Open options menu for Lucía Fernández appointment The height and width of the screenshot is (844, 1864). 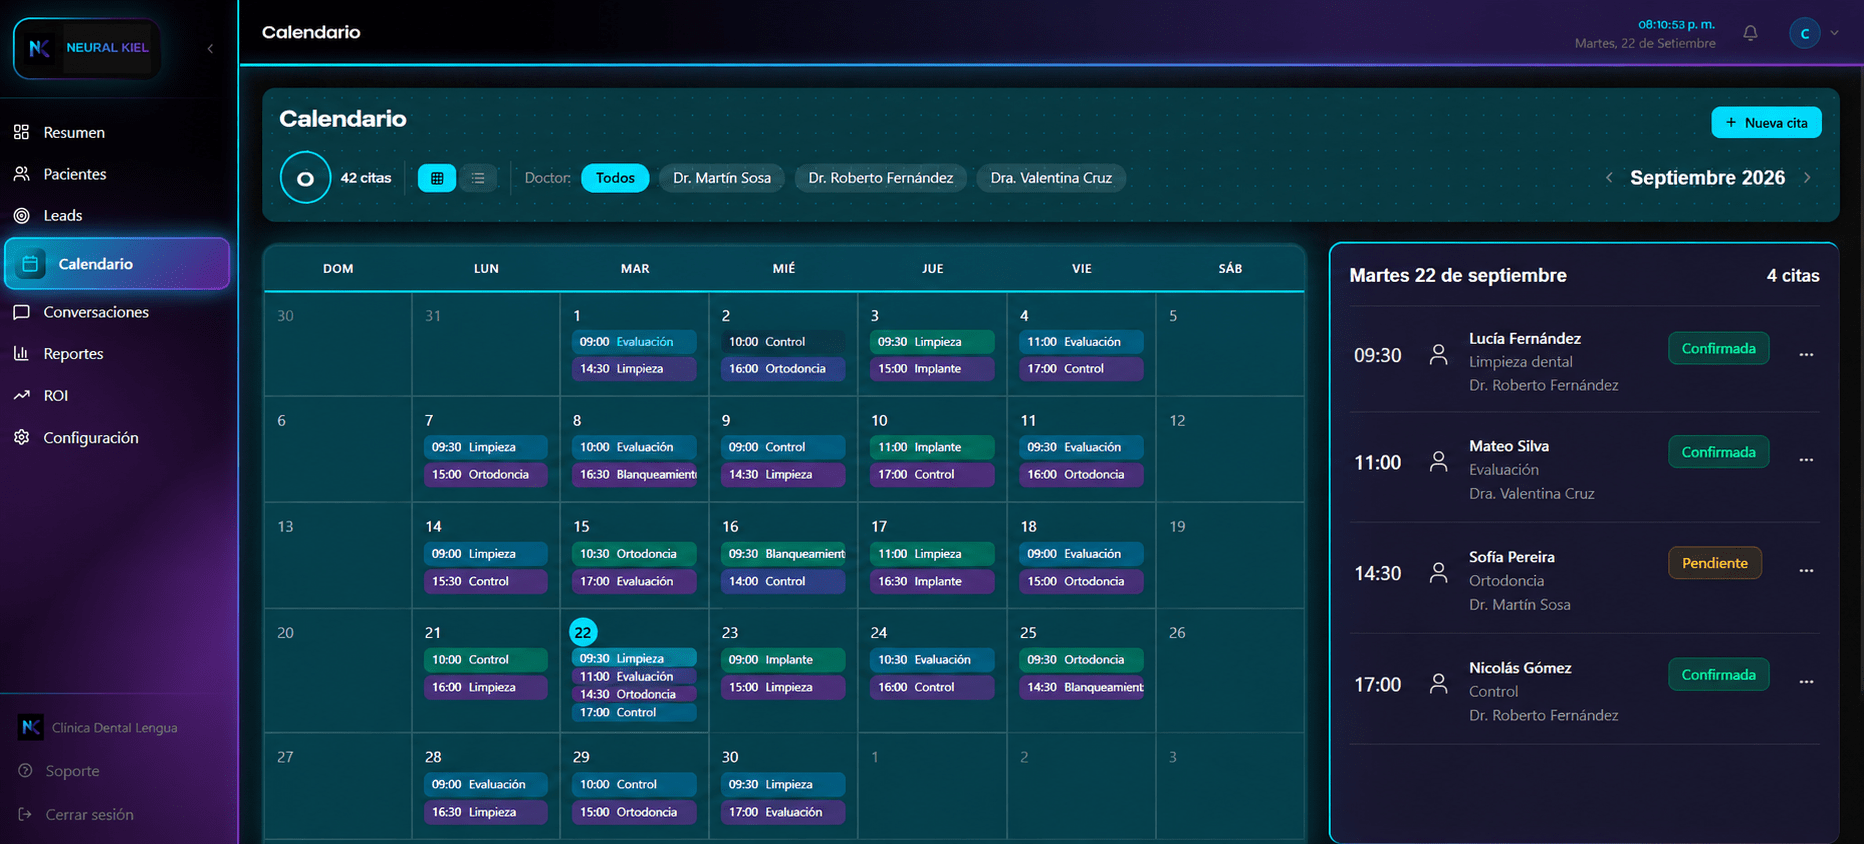(x=1806, y=355)
